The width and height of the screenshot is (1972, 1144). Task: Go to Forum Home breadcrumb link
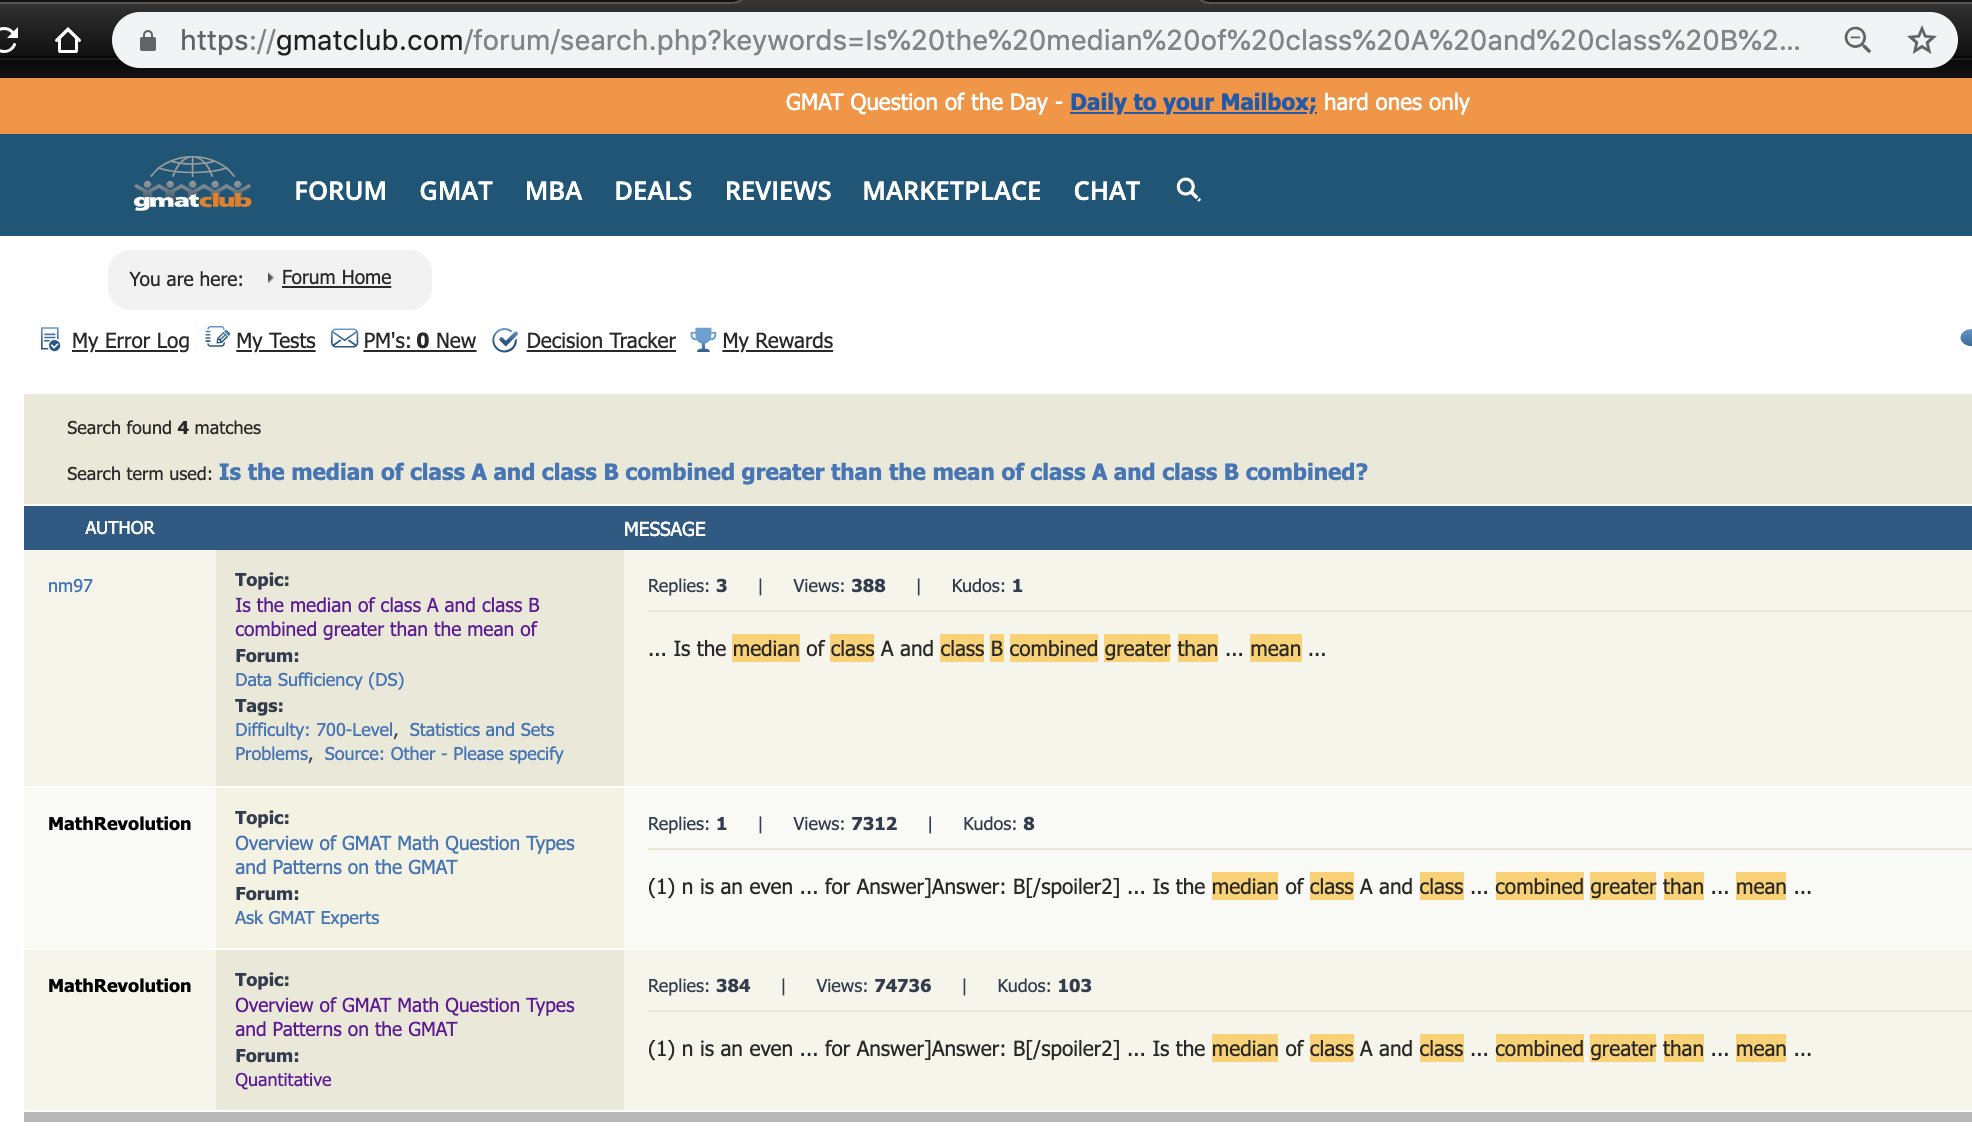[x=336, y=278]
